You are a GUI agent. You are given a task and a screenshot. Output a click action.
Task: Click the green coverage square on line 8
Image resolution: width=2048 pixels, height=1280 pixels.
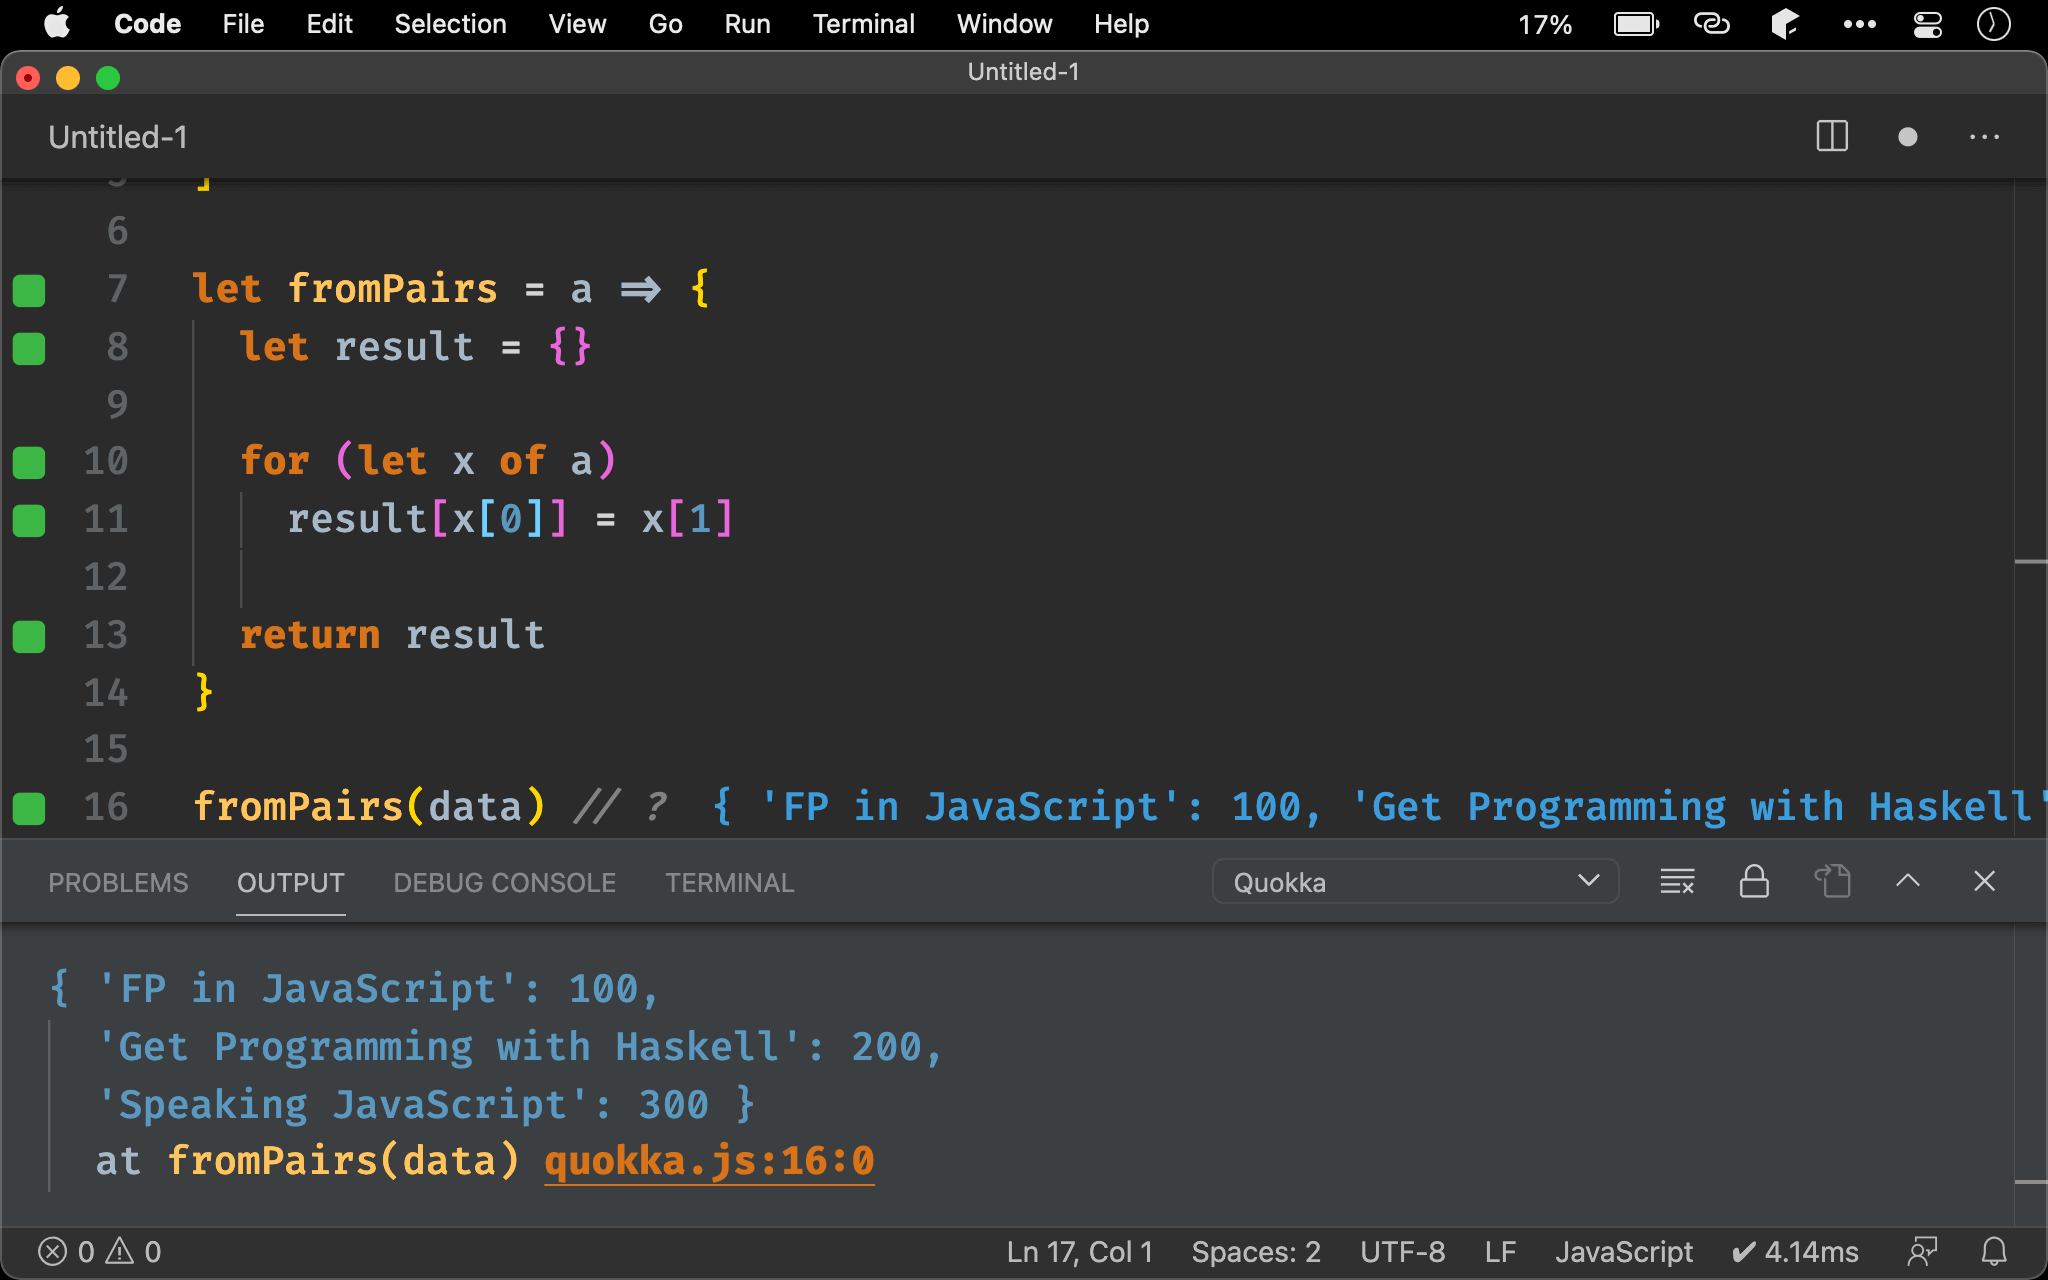[29, 348]
